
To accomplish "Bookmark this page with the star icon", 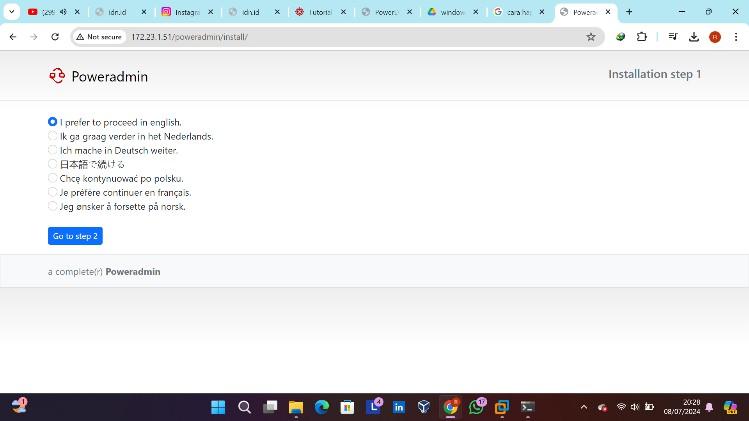I will pos(591,37).
